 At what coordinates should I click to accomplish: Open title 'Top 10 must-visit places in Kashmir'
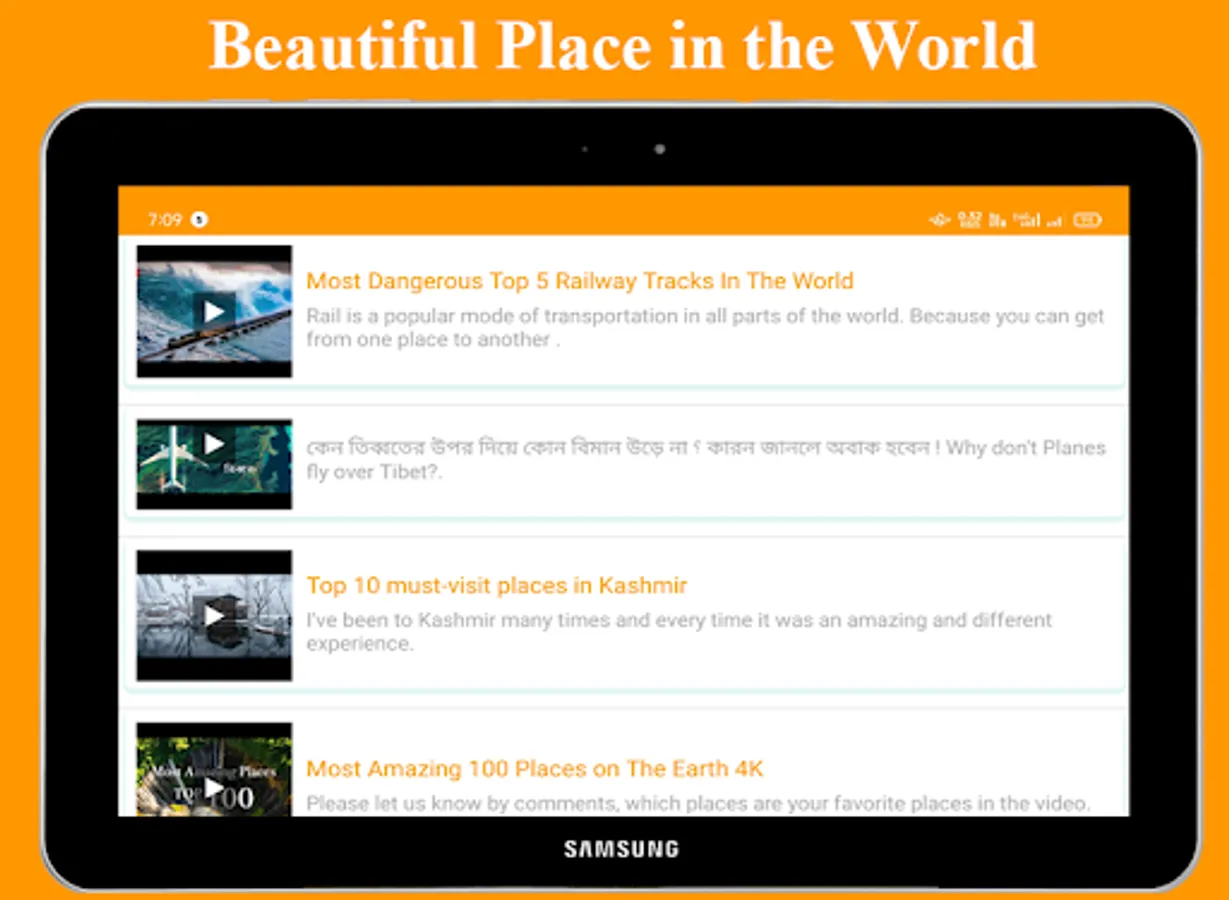pyautogui.click(x=496, y=585)
